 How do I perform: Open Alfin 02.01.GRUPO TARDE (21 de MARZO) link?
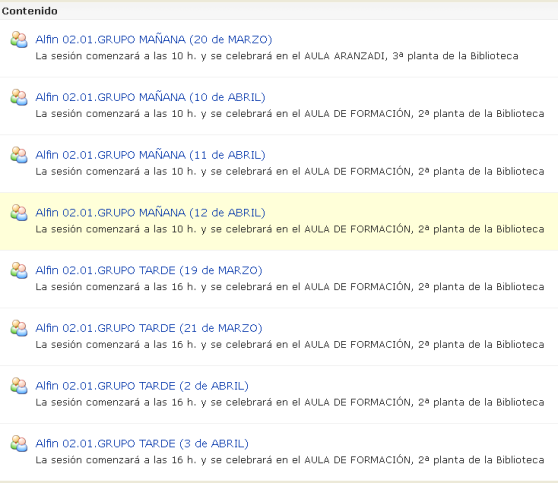point(149,328)
